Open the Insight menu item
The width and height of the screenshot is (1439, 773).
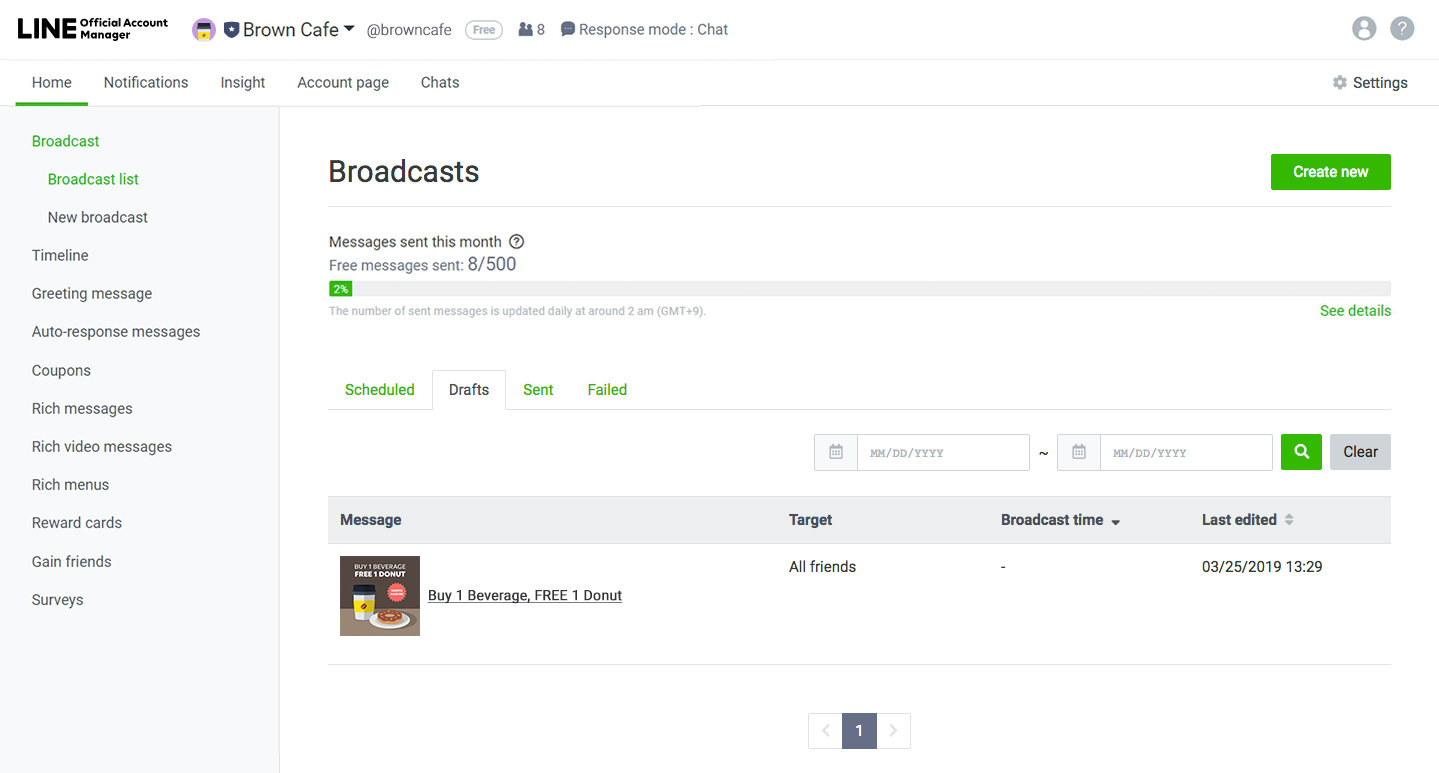click(243, 83)
